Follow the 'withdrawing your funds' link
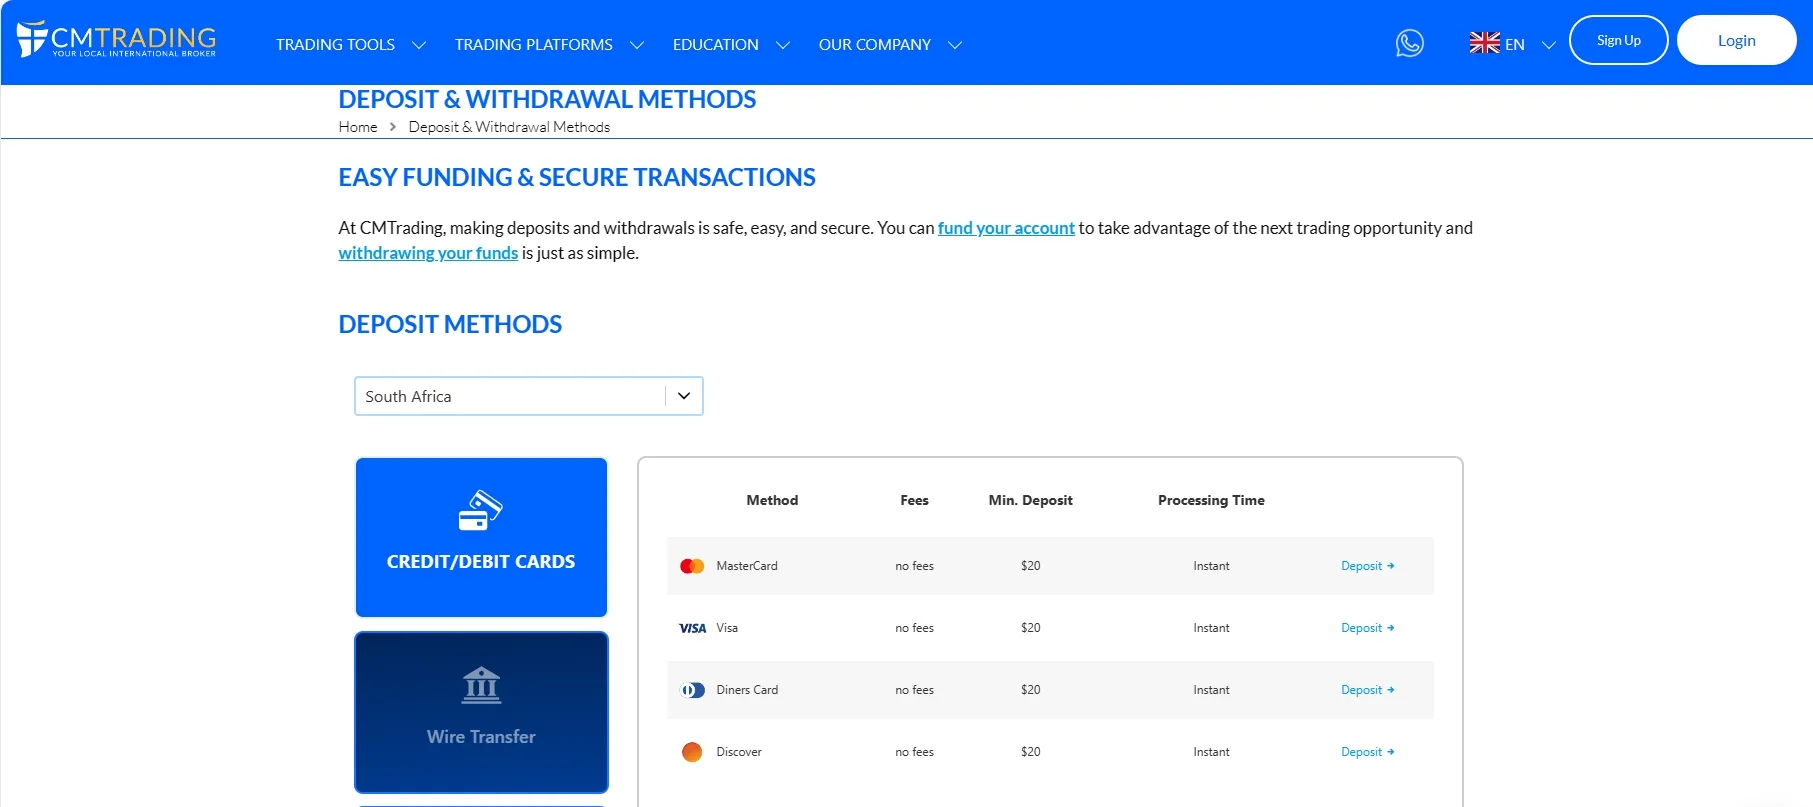 tap(428, 253)
